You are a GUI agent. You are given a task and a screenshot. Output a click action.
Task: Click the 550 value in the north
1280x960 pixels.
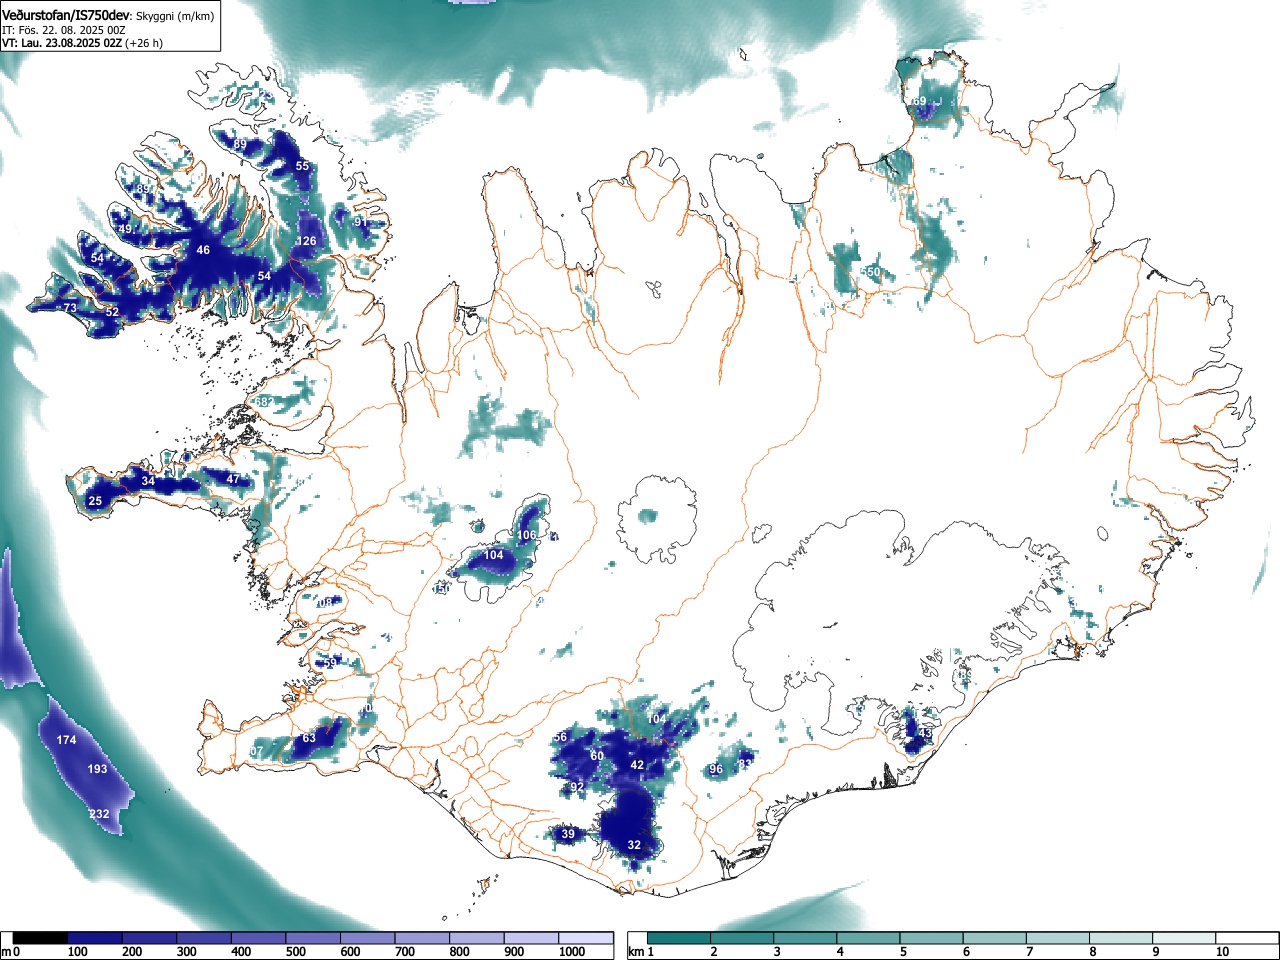tap(870, 272)
